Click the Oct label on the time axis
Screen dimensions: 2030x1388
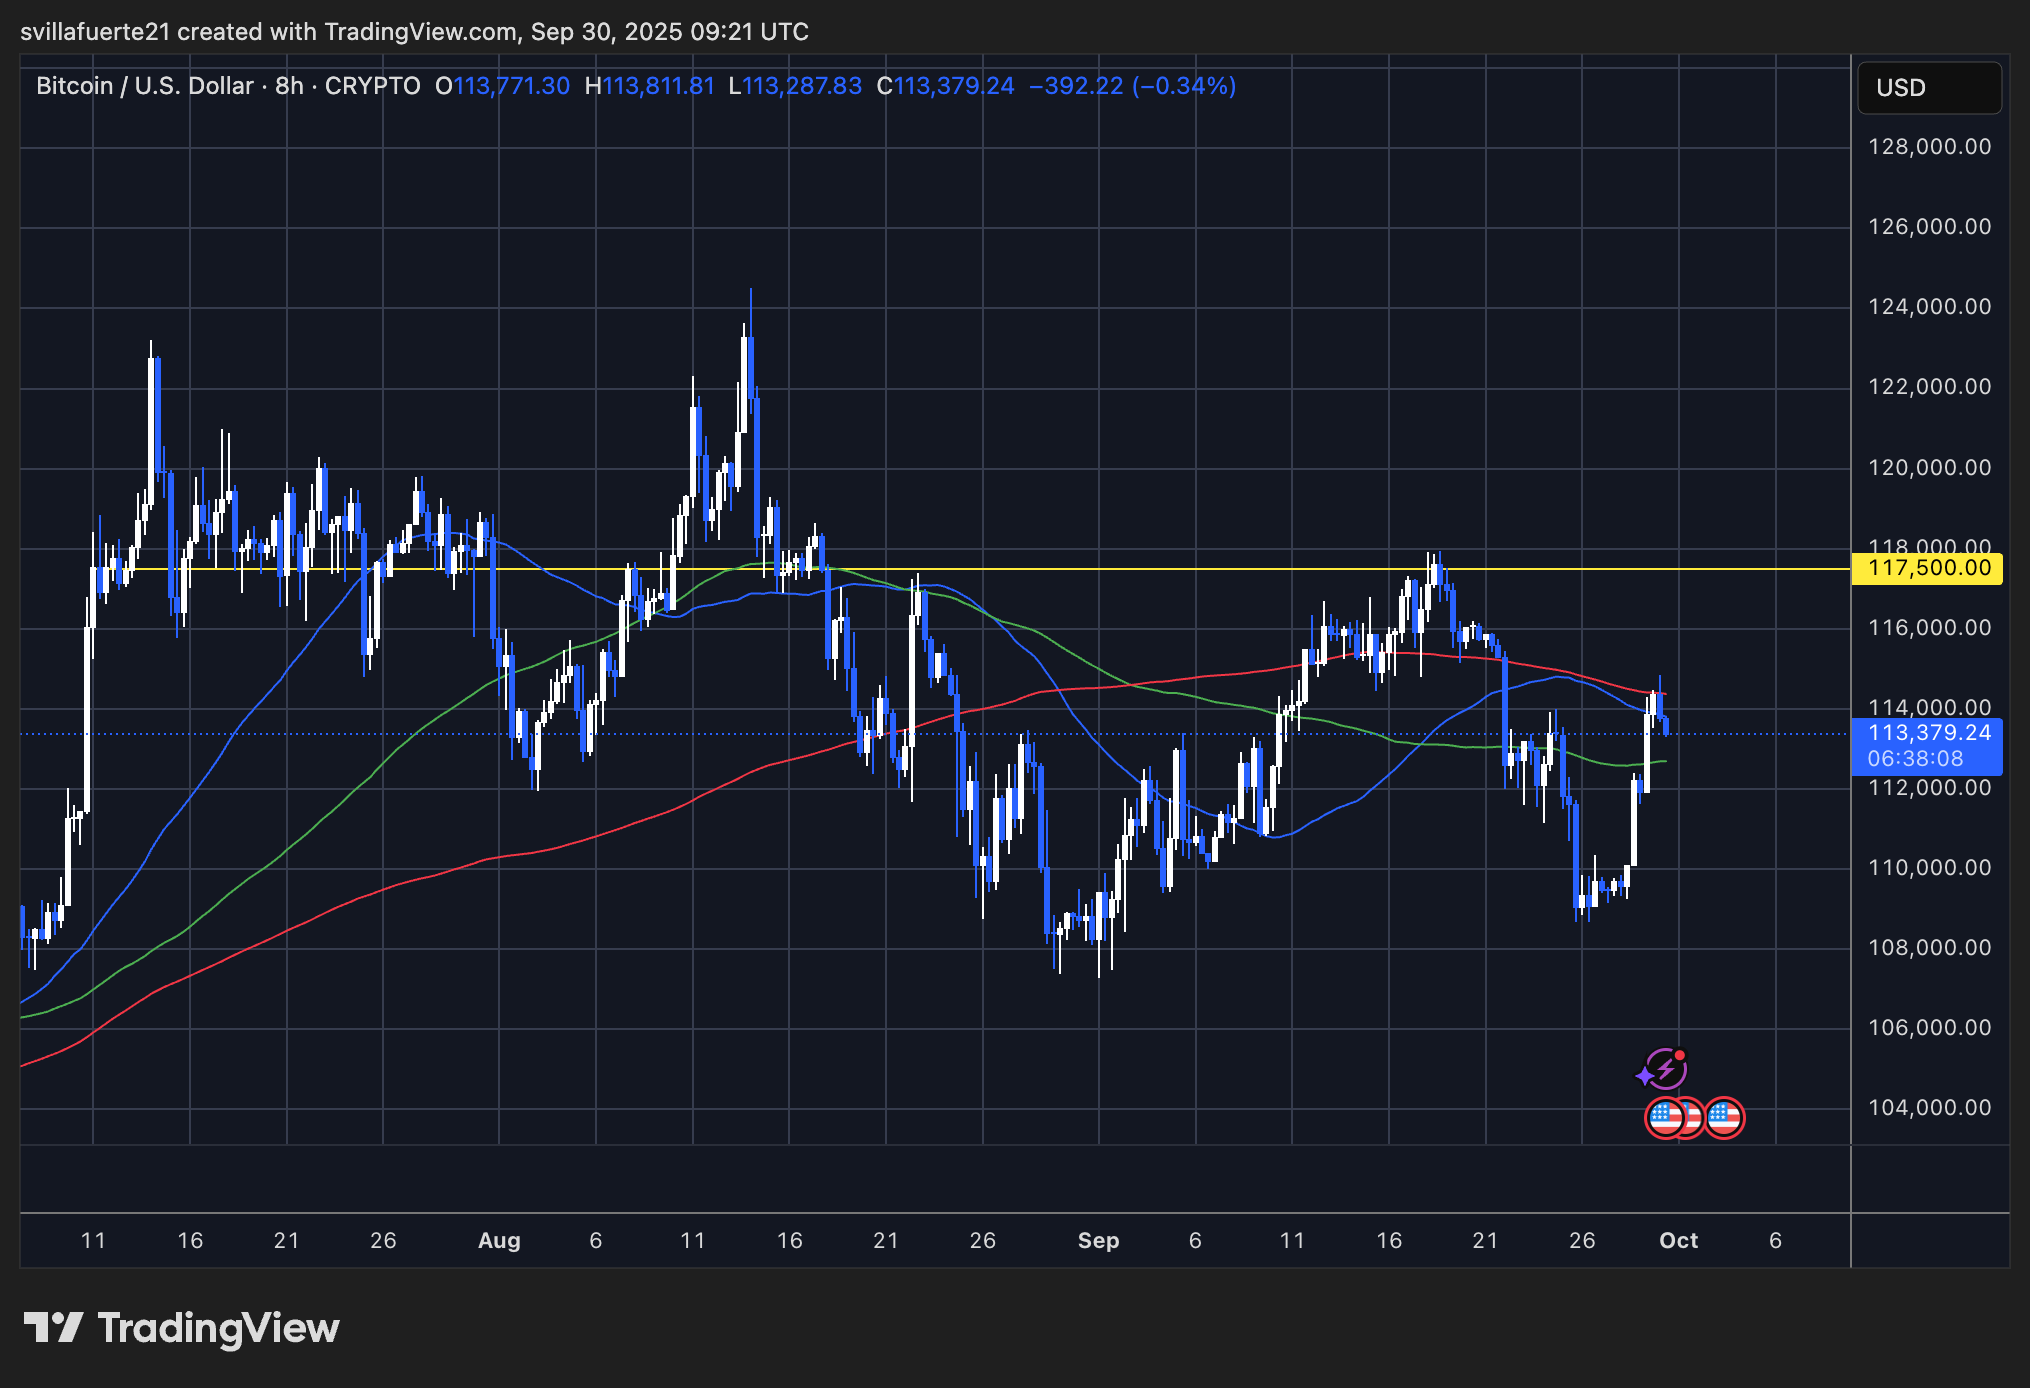coord(1680,1240)
